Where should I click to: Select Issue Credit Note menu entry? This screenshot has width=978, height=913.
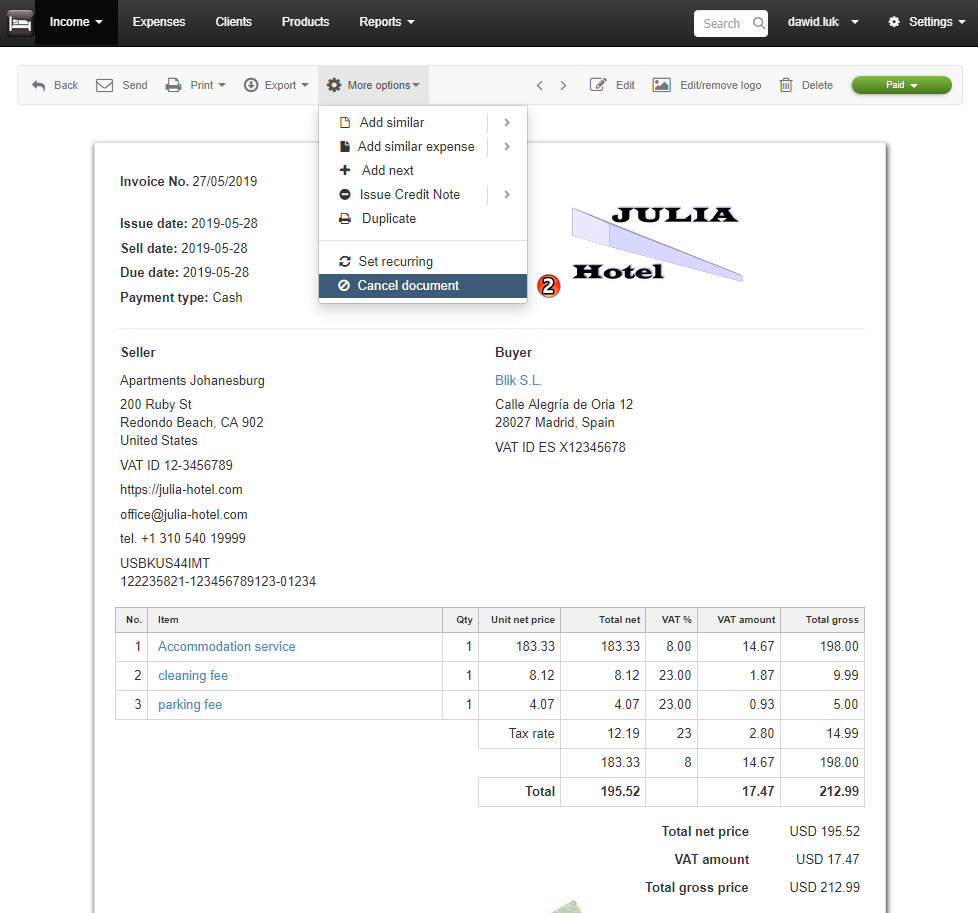tap(410, 195)
